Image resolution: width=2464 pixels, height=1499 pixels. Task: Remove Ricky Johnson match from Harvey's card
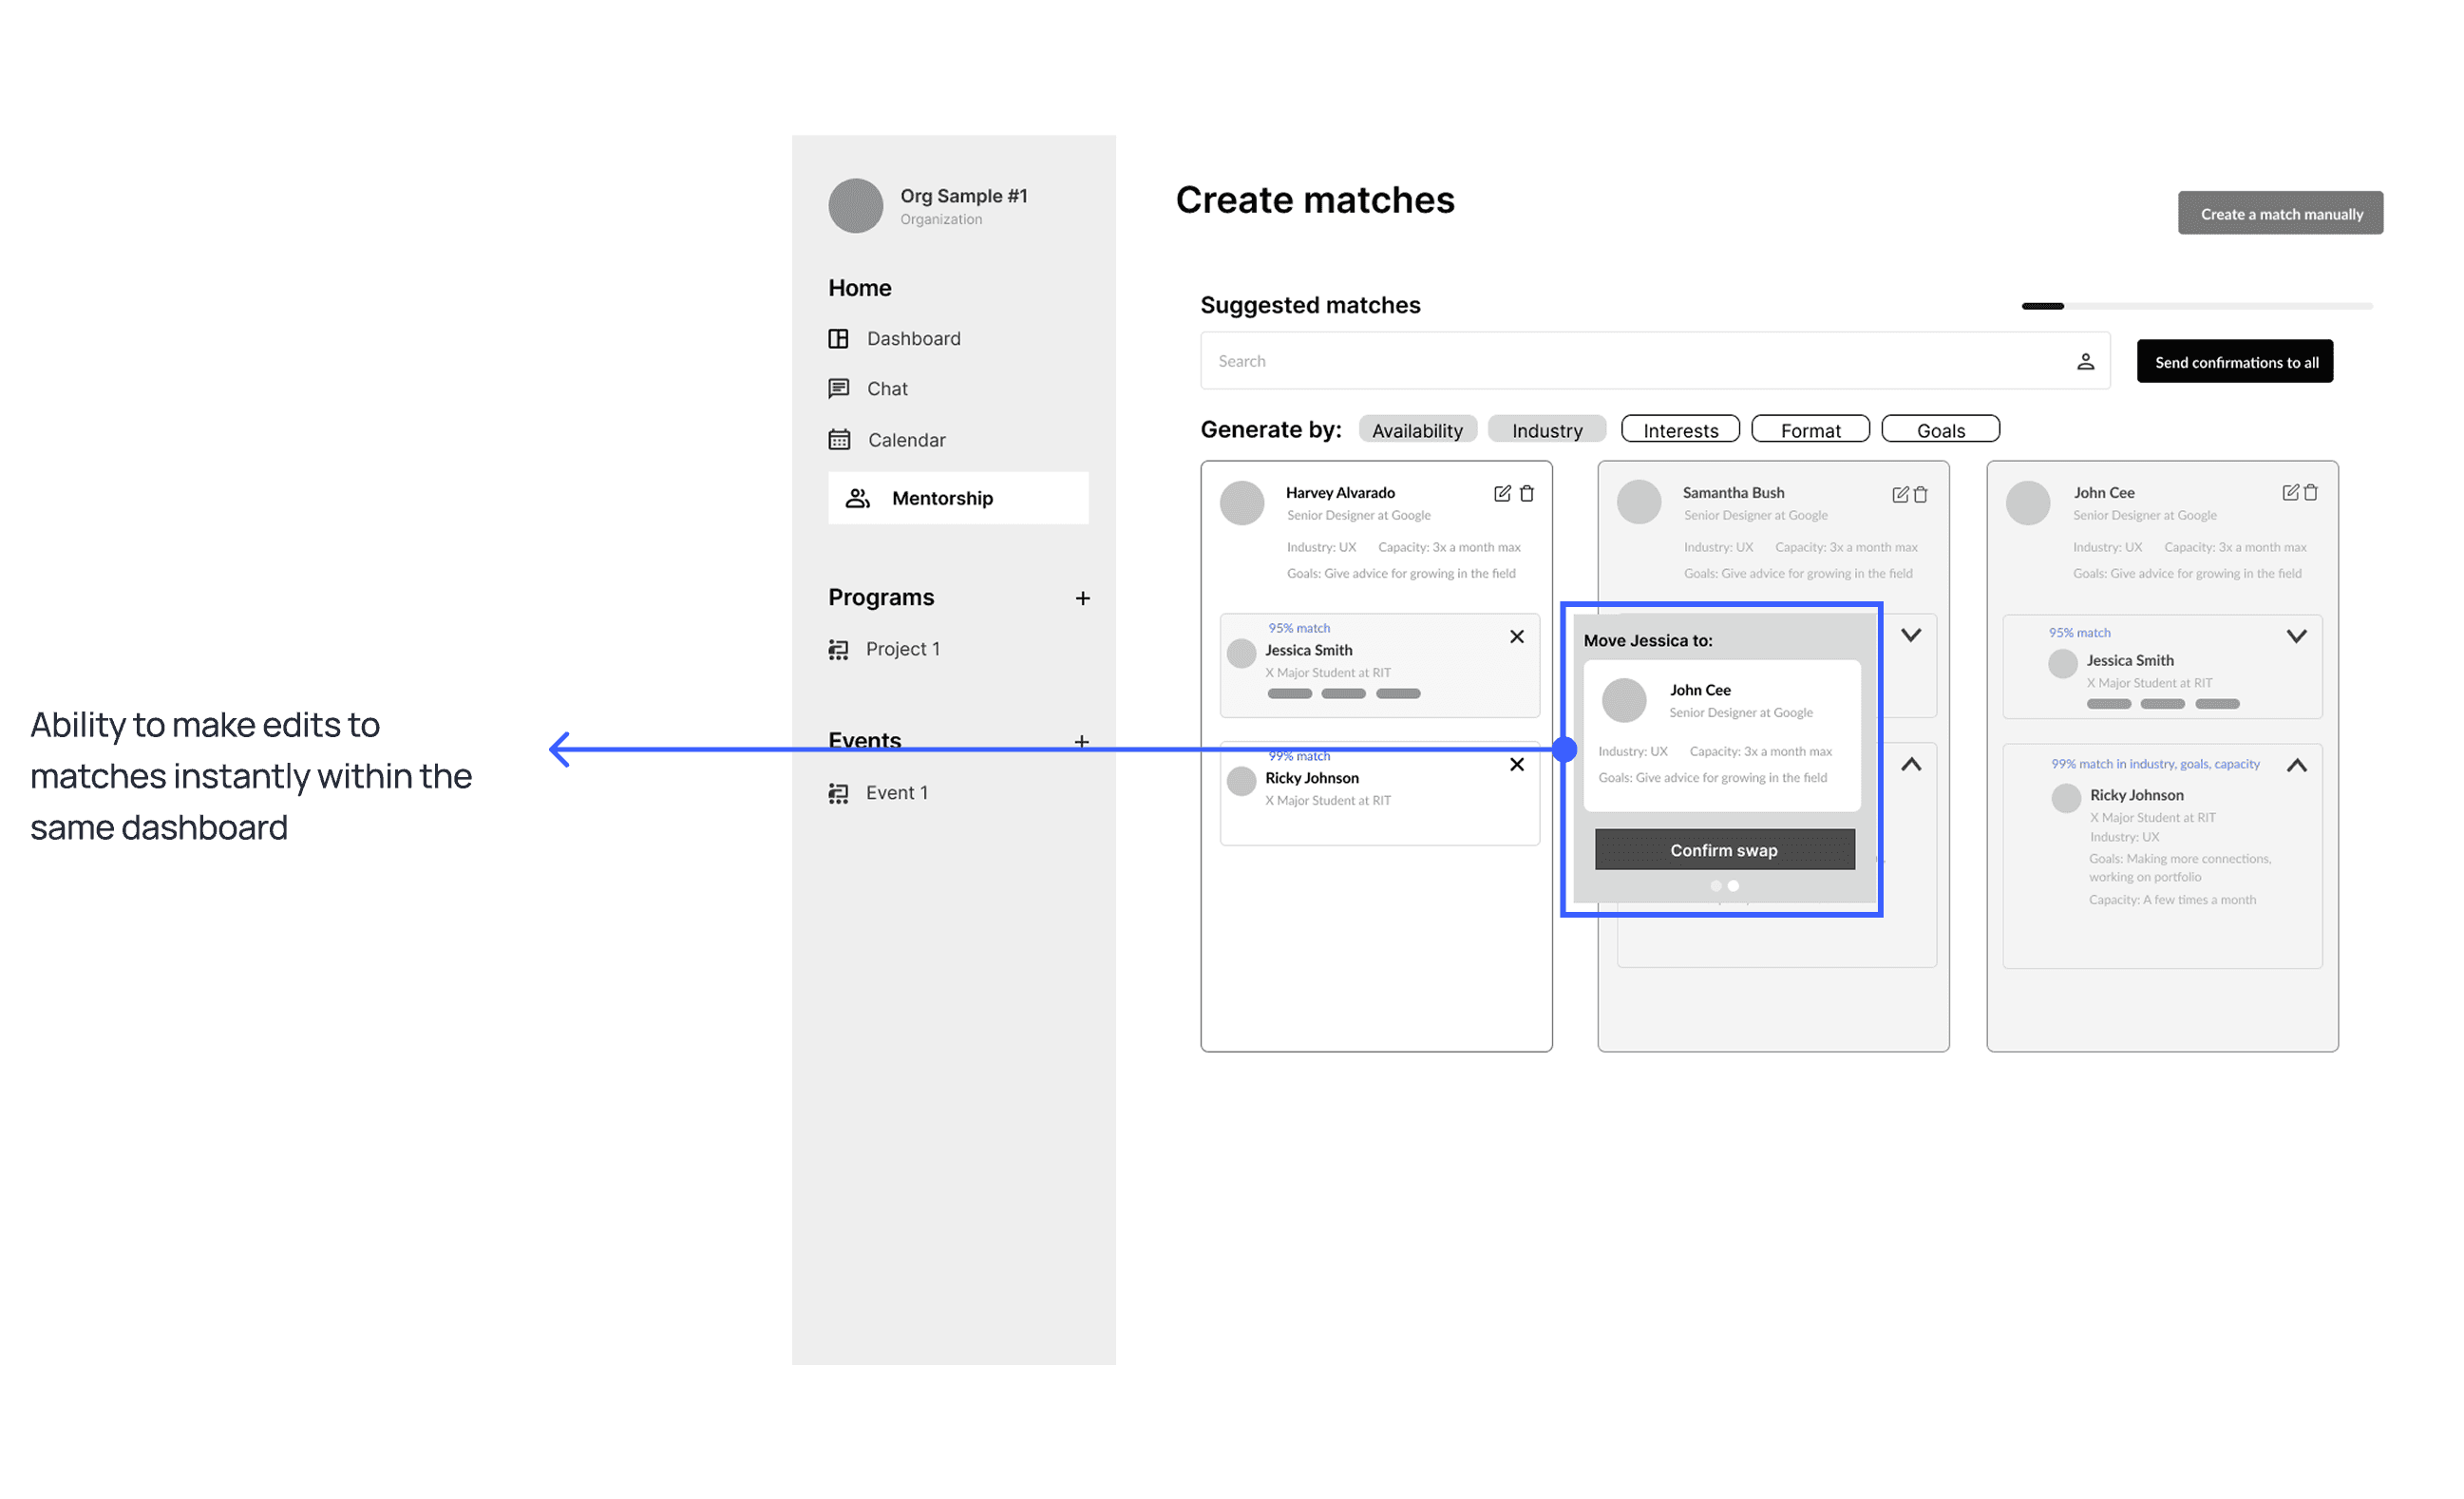[1517, 765]
